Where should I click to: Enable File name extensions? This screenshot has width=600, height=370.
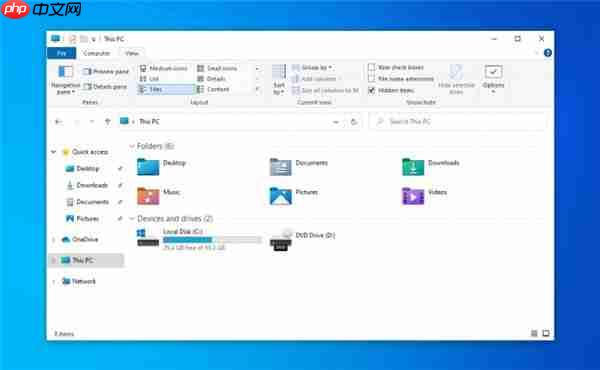coord(401,79)
